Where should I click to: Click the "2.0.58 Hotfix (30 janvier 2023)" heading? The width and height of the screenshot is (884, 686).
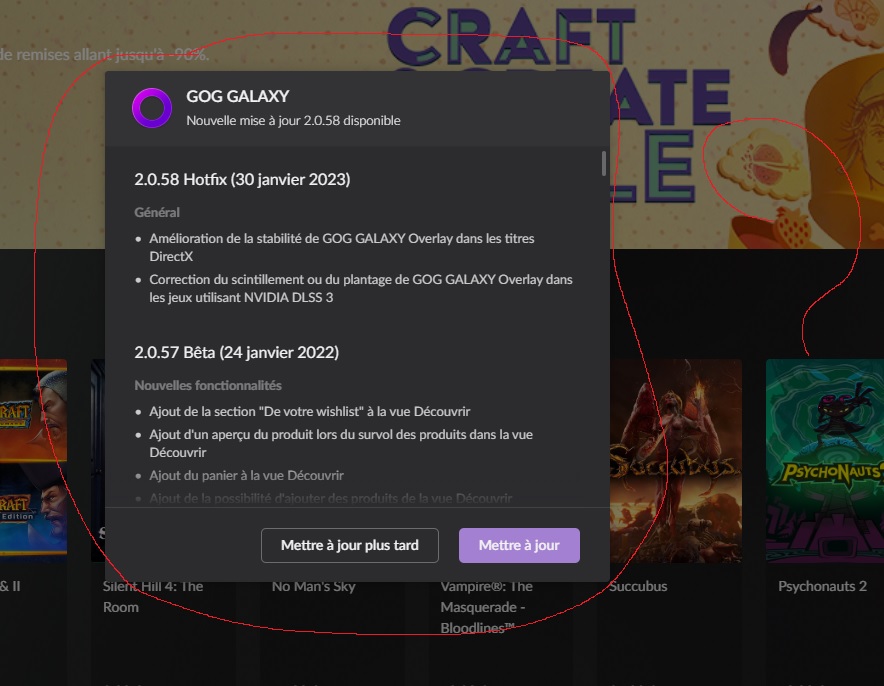point(242,179)
